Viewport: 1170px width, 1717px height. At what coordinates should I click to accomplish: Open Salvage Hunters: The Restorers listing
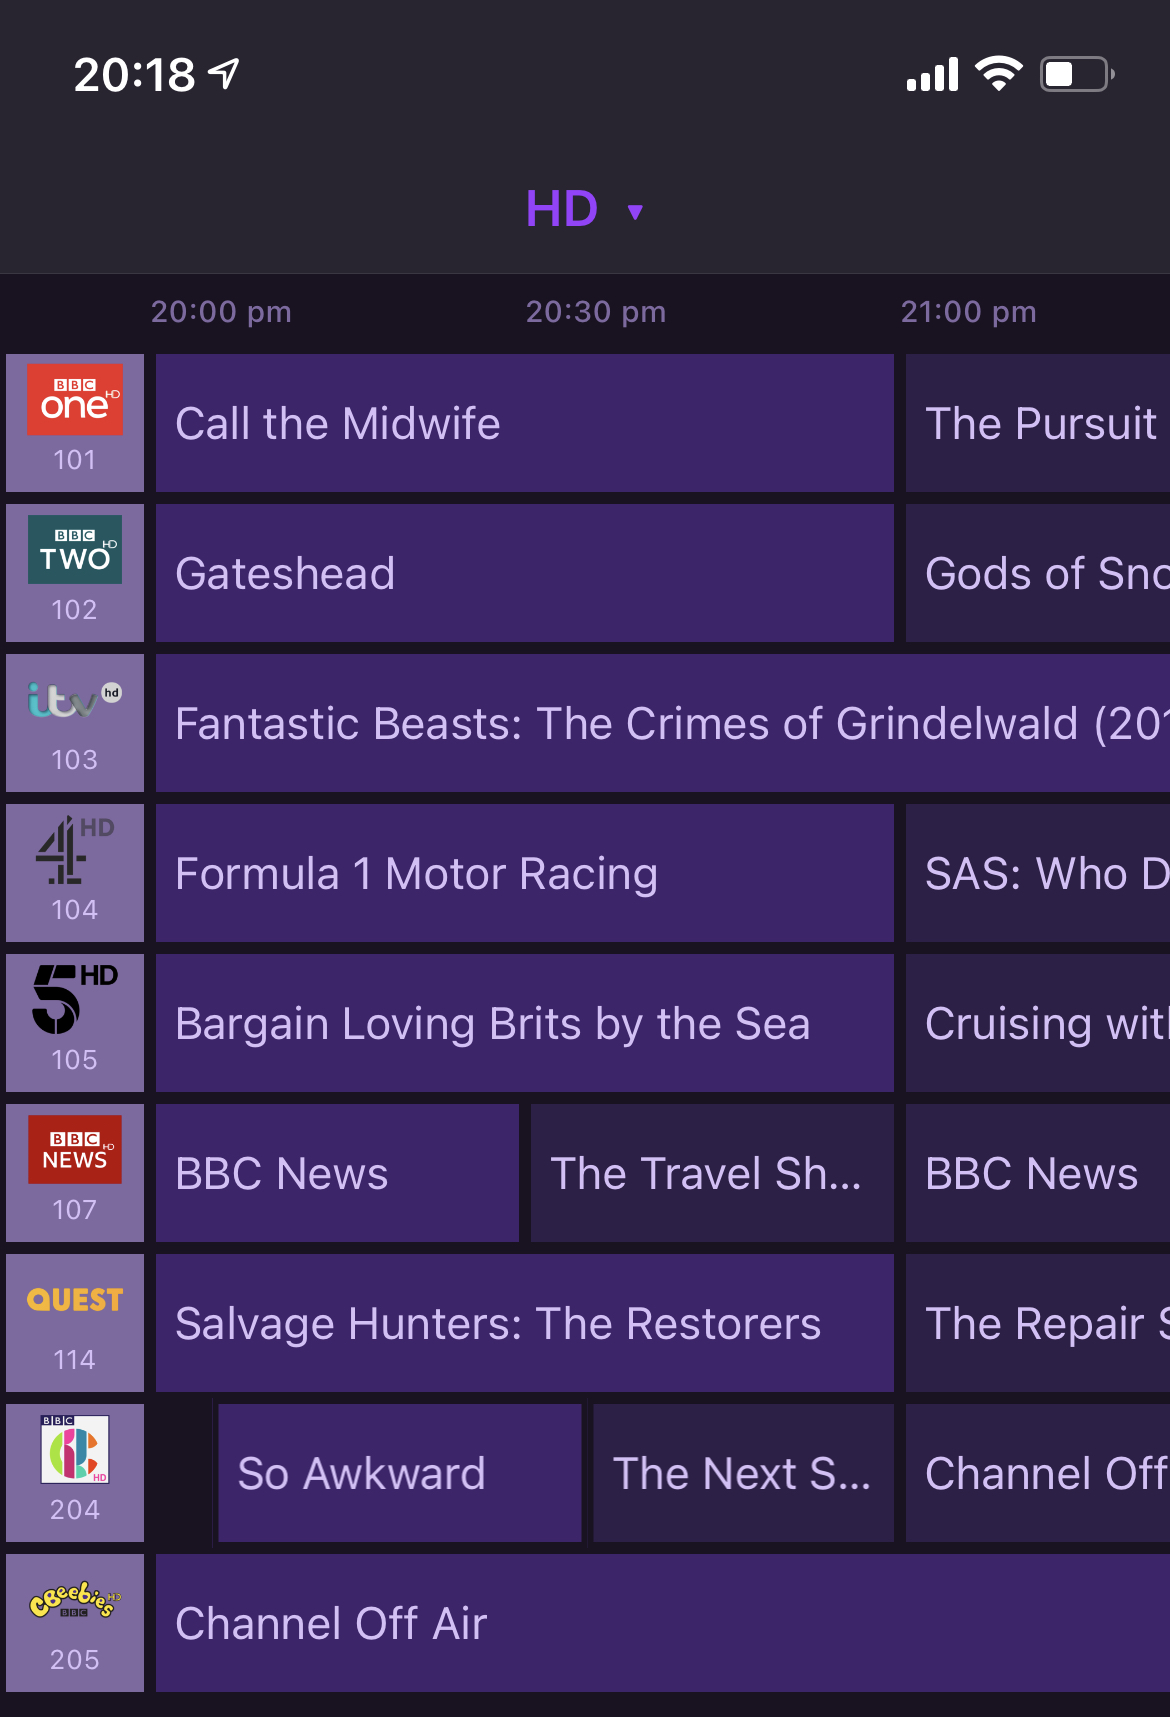pyautogui.click(x=524, y=1323)
